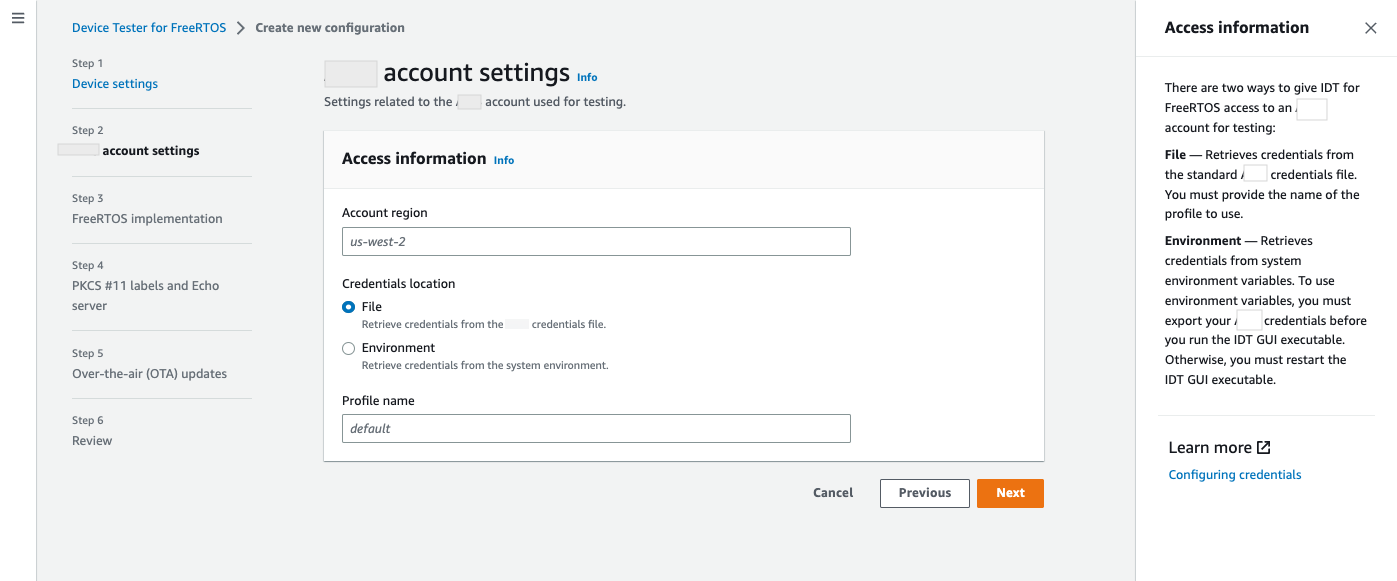Open Device Tester for FreeRTOS breadcrumb

pos(150,28)
